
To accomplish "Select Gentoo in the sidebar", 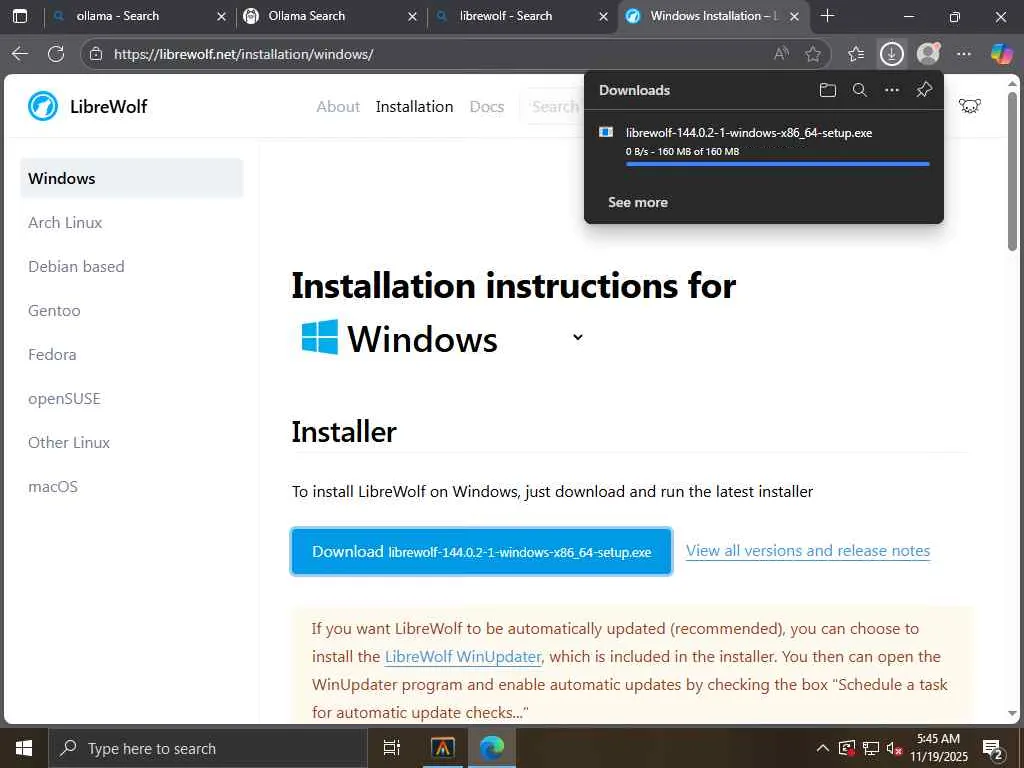I will [54, 311].
